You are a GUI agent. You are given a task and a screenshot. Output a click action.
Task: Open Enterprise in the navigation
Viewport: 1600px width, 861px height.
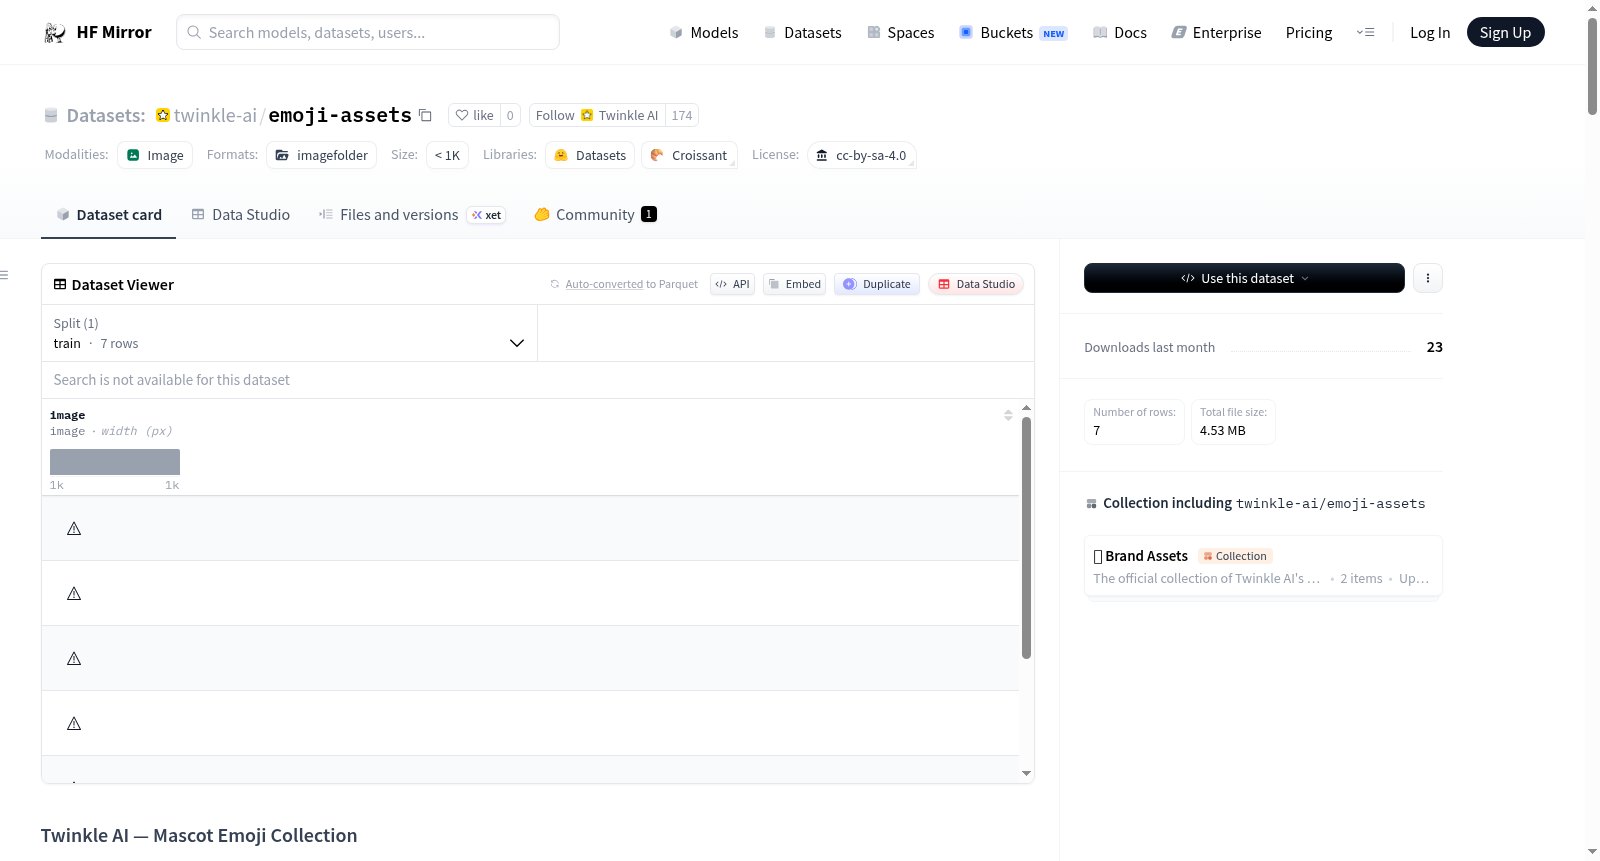[x=1216, y=32]
